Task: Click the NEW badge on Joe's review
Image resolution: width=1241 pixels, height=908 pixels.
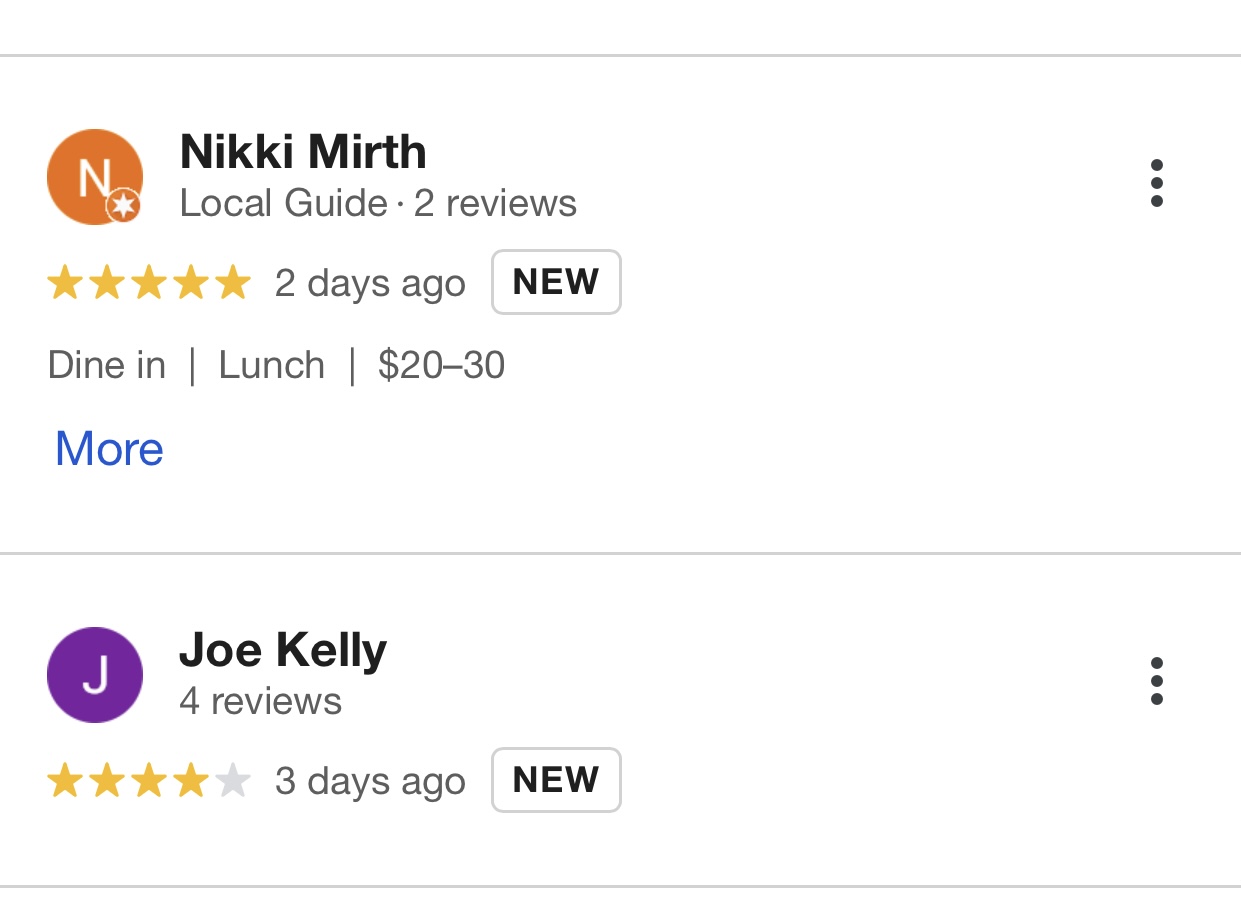Action: pos(556,780)
